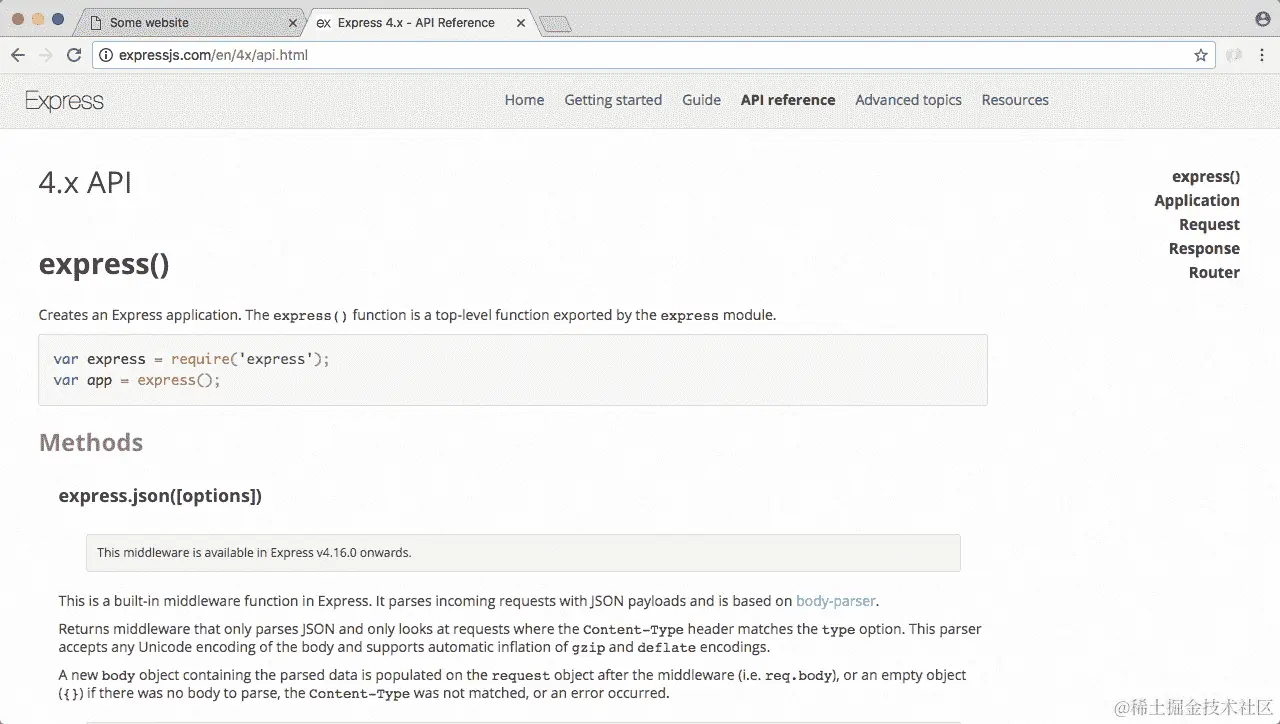Viewport: 1280px width, 724px height.
Task: Open a new tab button
Action: (x=555, y=24)
